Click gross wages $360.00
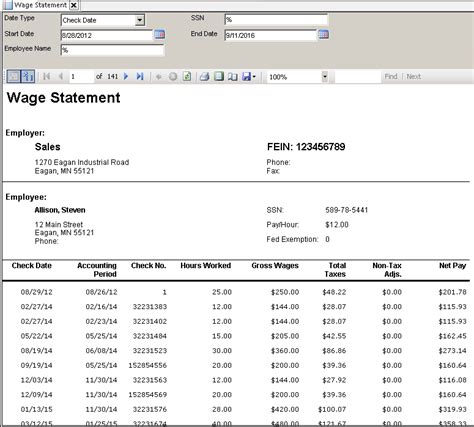474x427 pixels. pyautogui.click(x=285, y=351)
